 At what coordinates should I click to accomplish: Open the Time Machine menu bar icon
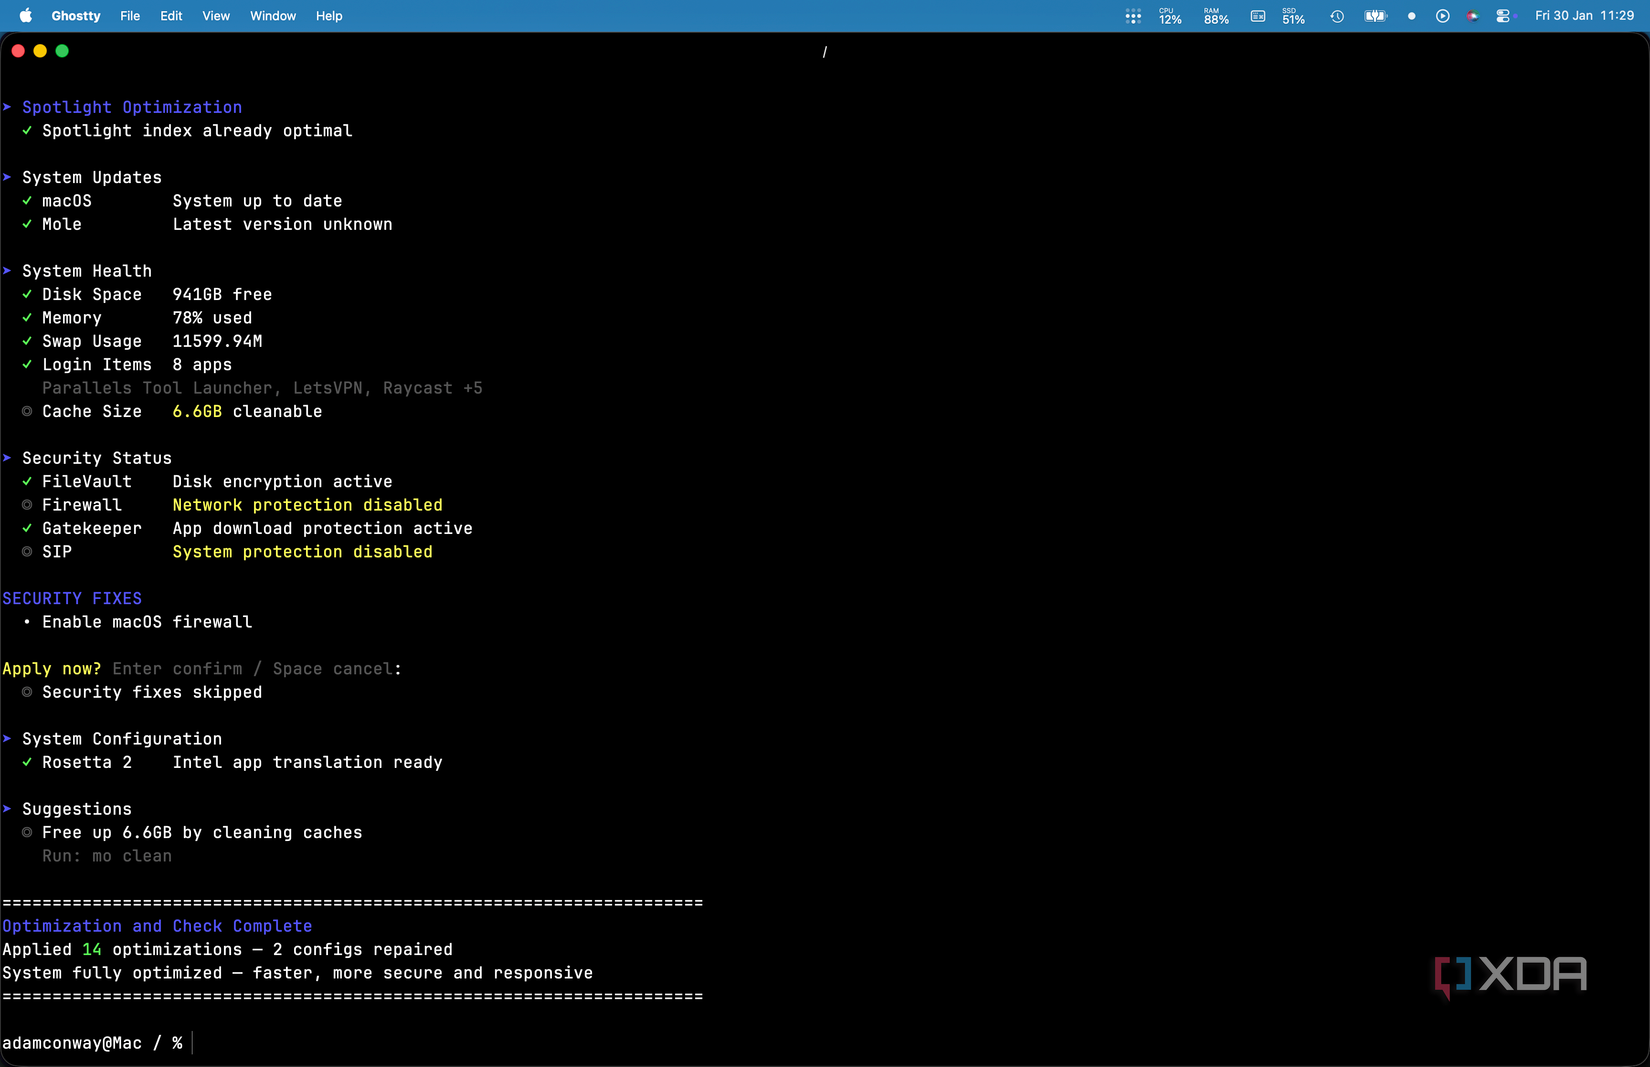tap(1337, 16)
